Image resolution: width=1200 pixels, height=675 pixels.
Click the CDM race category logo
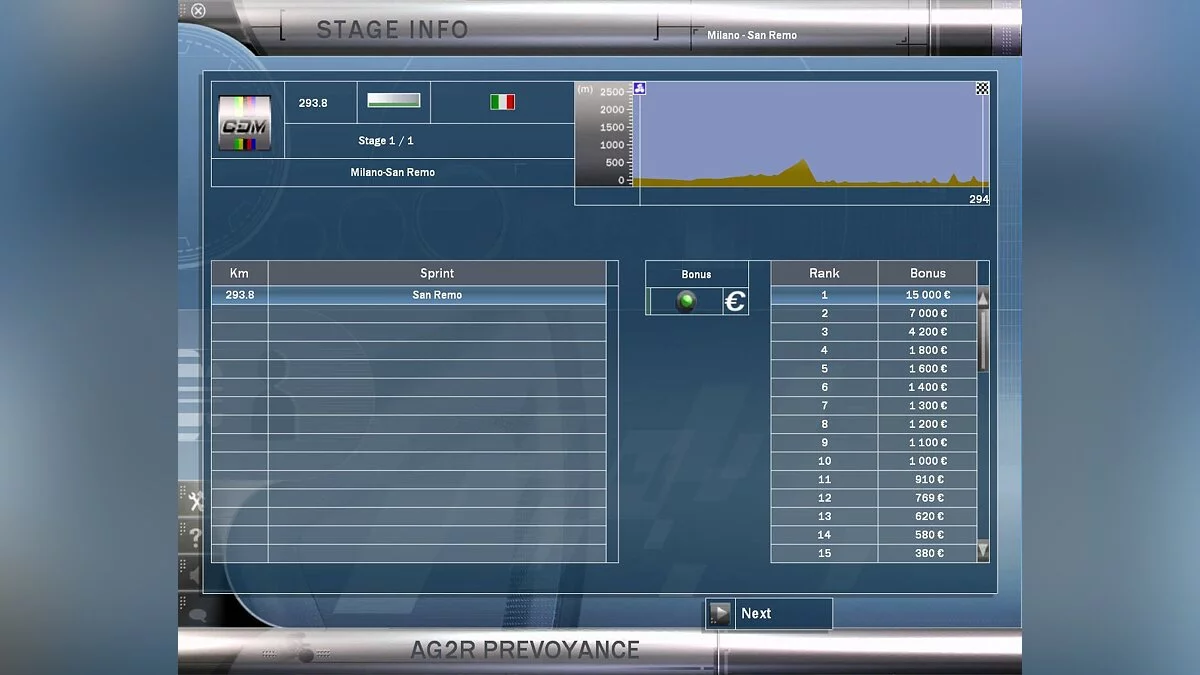click(x=245, y=123)
